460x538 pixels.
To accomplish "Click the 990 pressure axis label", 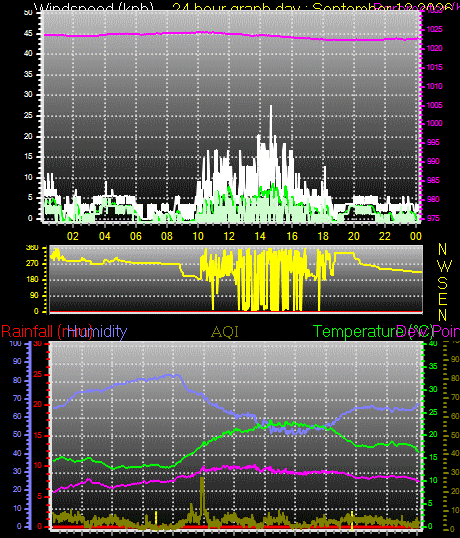I will point(433,161).
